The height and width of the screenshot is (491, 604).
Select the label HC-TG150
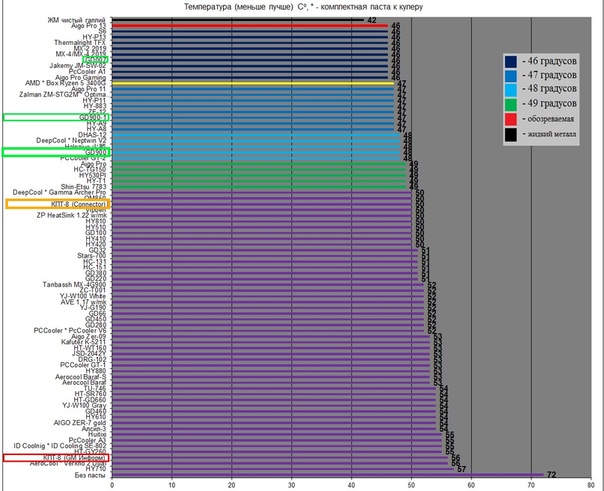[x=89, y=169]
